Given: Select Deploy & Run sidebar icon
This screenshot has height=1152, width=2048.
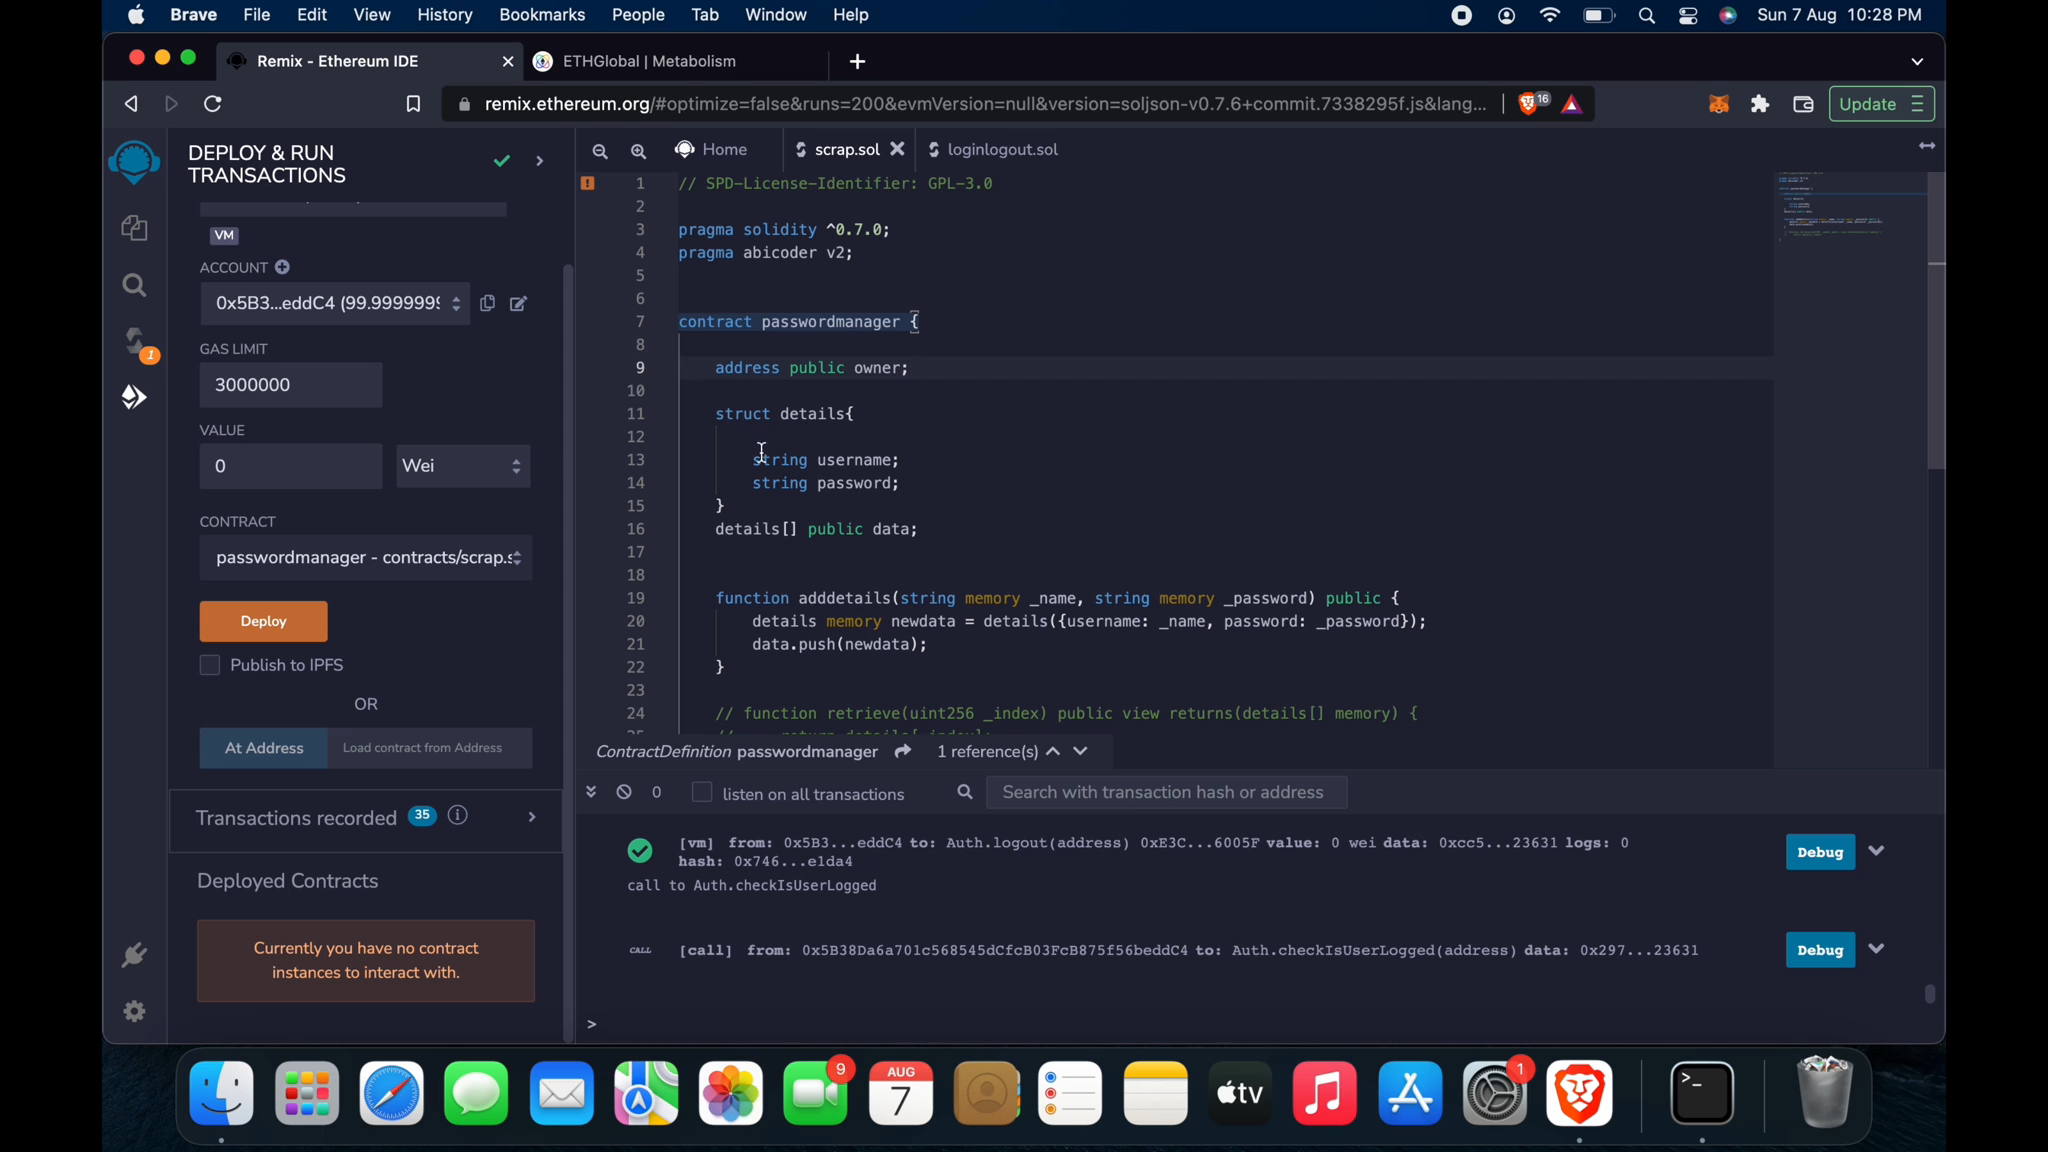Looking at the screenshot, I should point(135,398).
